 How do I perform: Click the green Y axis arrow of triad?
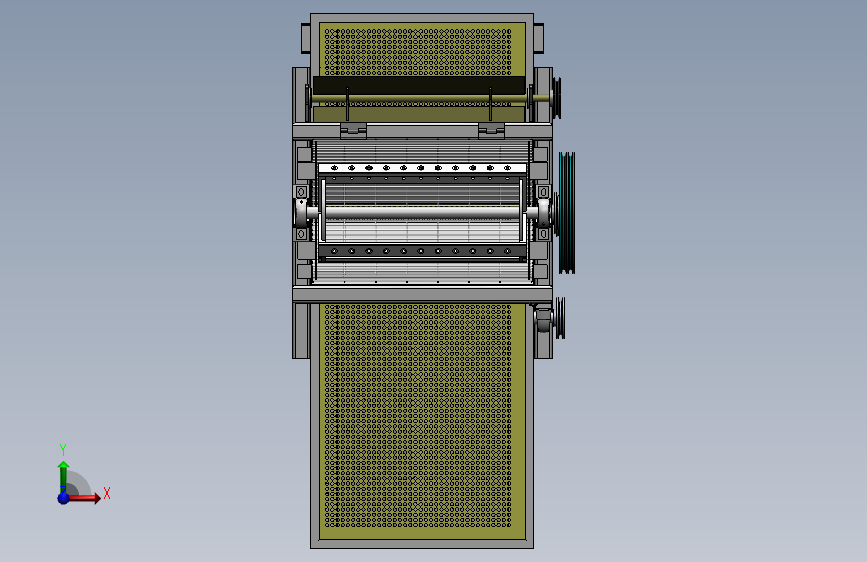pyautogui.click(x=64, y=476)
